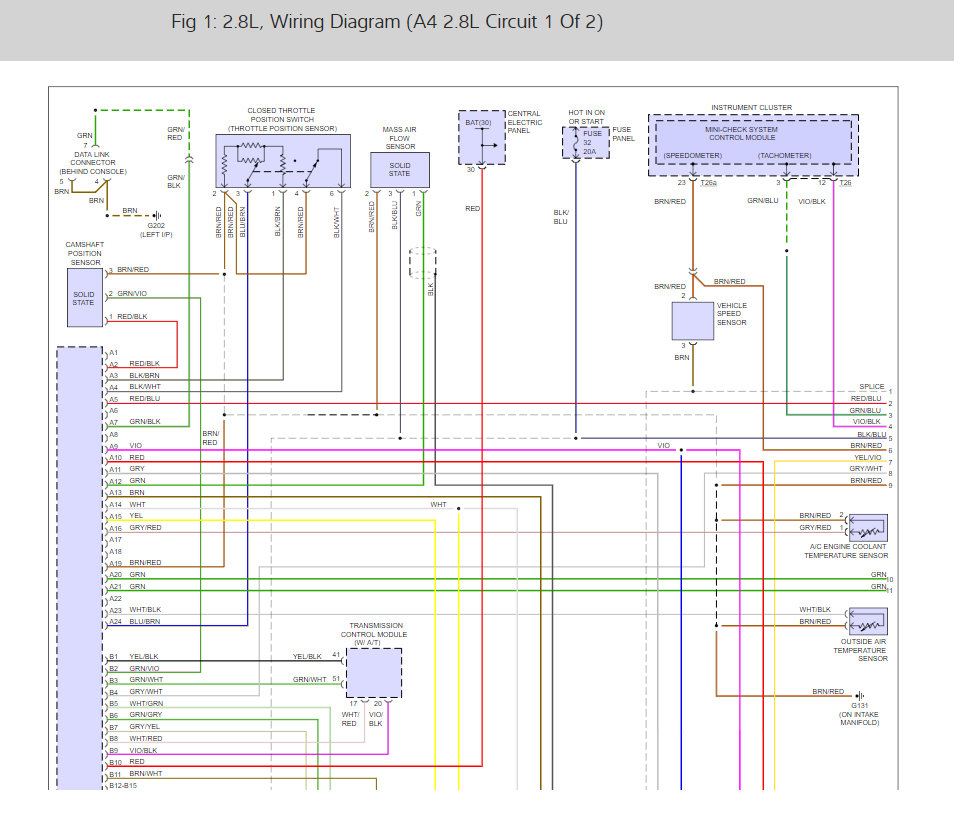Click the 'VEHICLE SPEED SENSOR' label
This screenshot has height=820, width=954.
(x=731, y=314)
